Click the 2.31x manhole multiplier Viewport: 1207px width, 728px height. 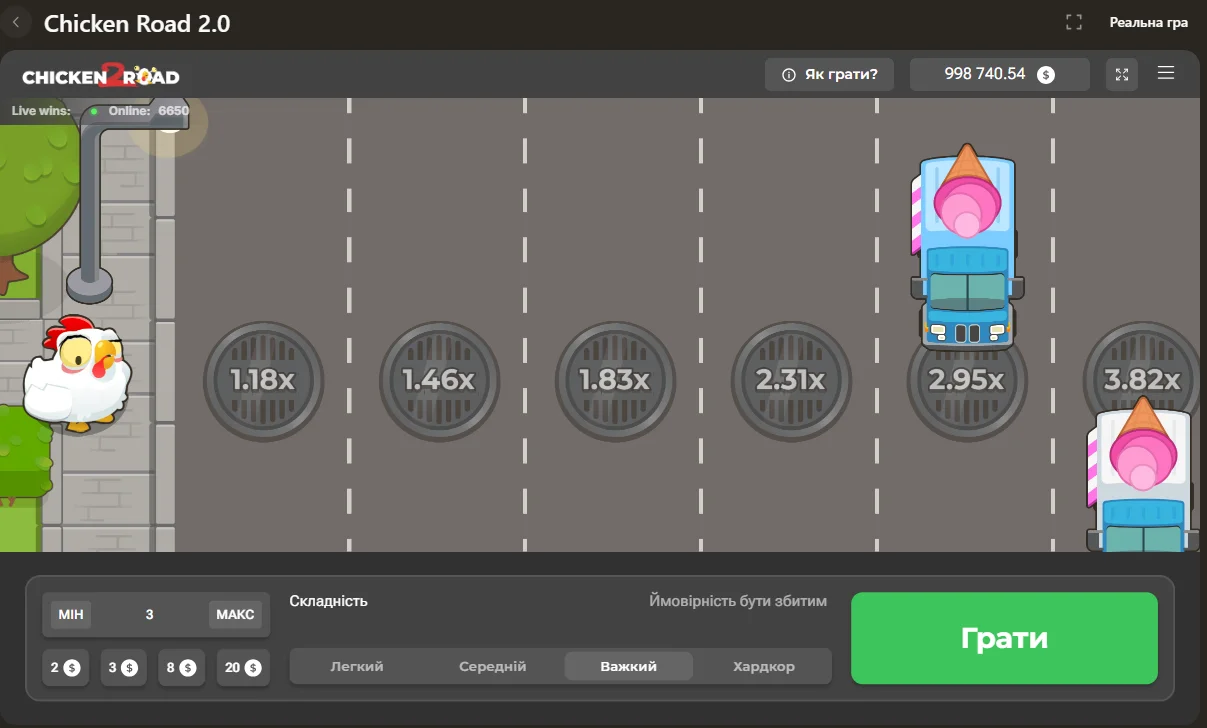coord(791,380)
